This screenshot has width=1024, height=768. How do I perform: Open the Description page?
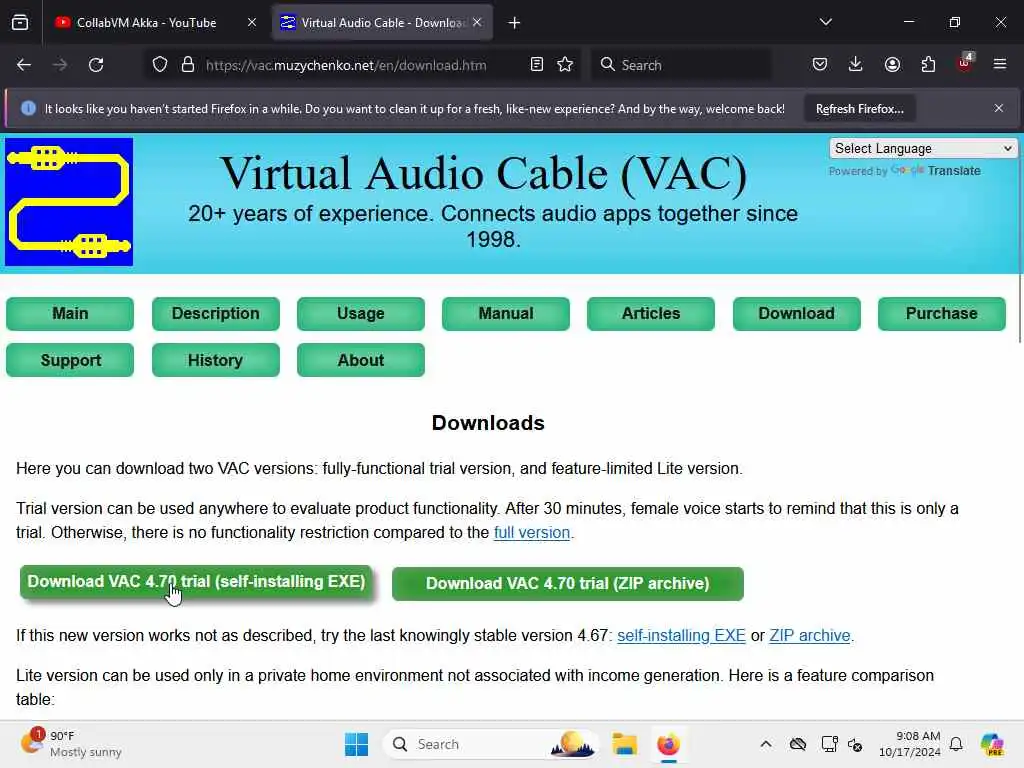tap(216, 314)
